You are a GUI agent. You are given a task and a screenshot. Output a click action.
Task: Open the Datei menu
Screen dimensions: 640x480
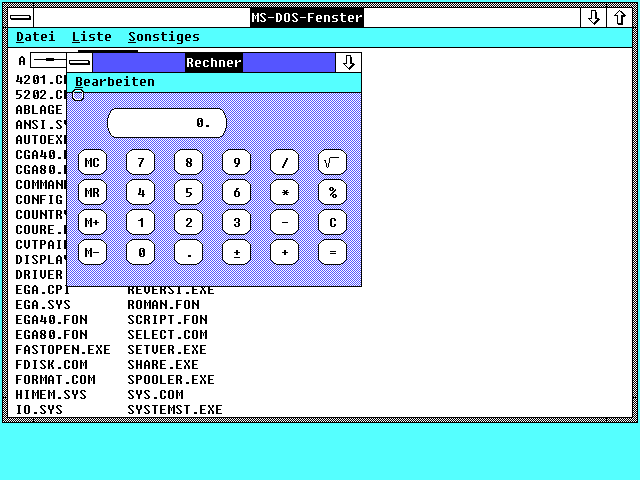click(35, 37)
